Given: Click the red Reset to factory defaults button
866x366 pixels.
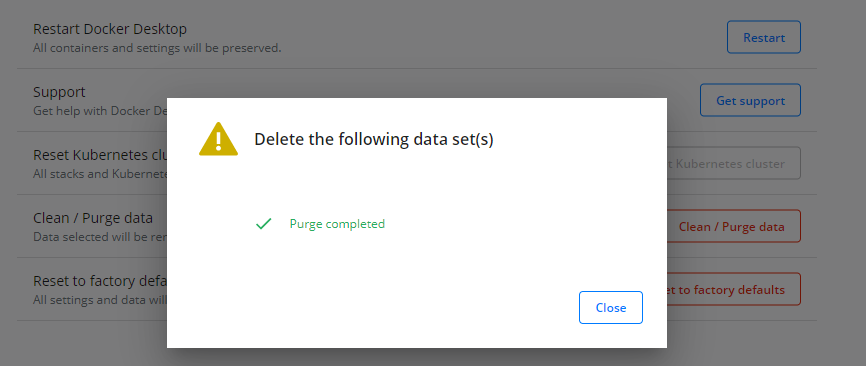Looking at the screenshot, I should (x=733, y=289).
